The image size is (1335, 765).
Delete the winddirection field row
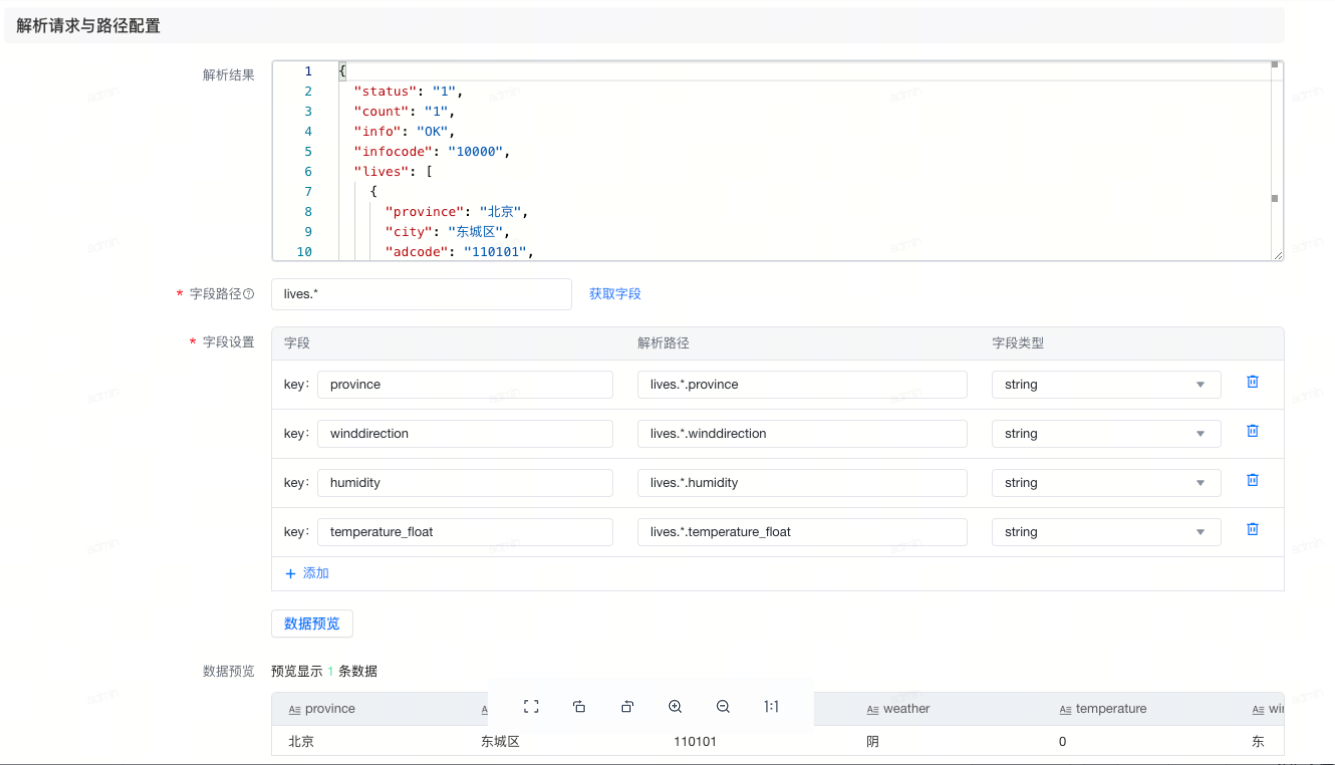tap(1252, 431)
